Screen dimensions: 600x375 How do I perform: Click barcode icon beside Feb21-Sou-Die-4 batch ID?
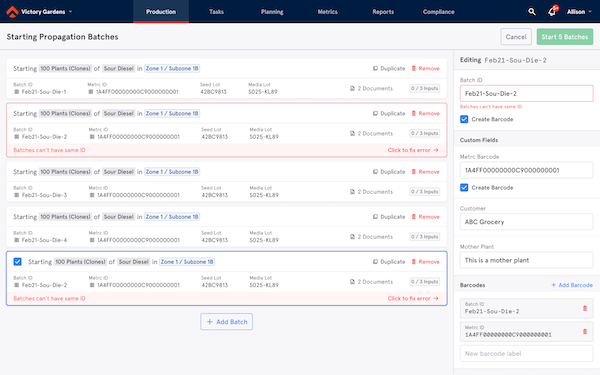[x=16, y=240]
